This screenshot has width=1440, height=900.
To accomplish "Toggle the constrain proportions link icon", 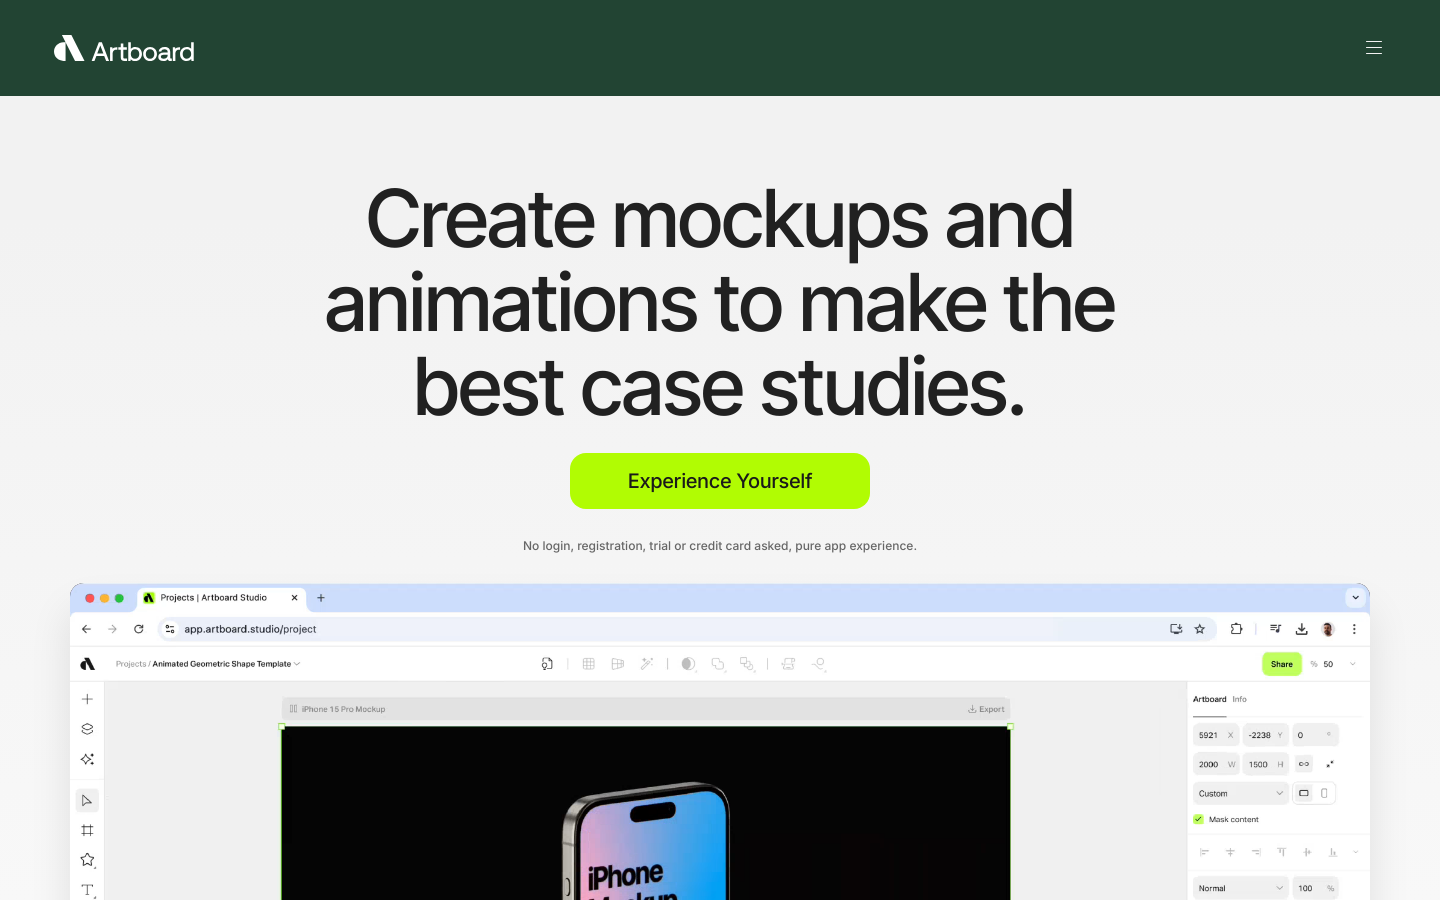I will [x=1304, y=764].
